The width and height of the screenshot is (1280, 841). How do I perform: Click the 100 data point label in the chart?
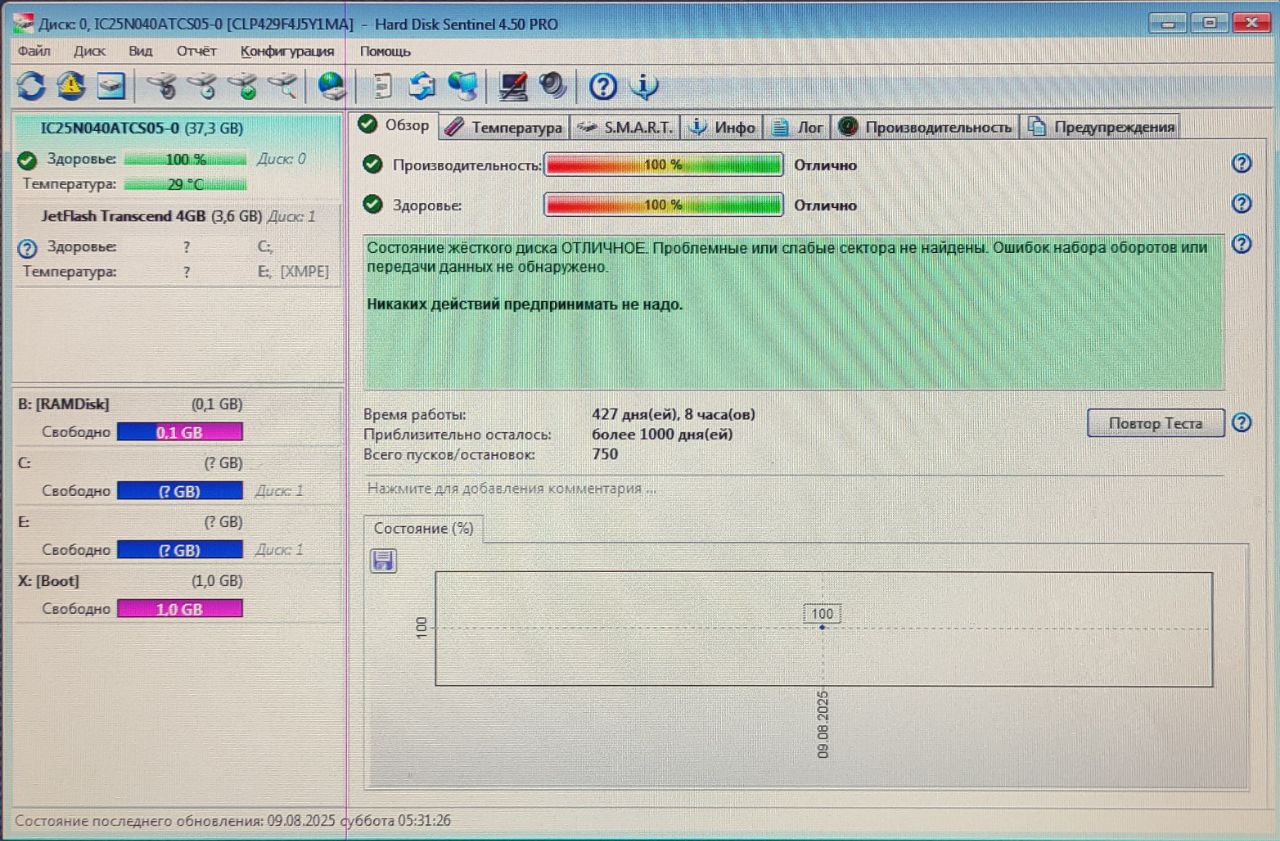(822, 614)
